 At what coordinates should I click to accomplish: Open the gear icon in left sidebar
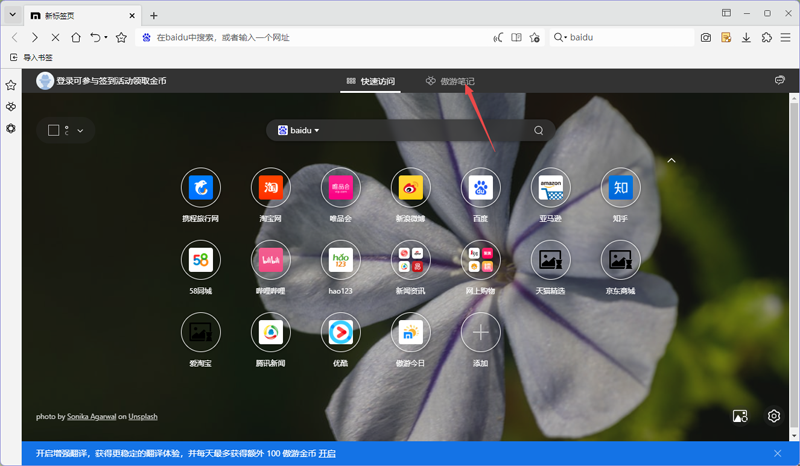[11, 128]
